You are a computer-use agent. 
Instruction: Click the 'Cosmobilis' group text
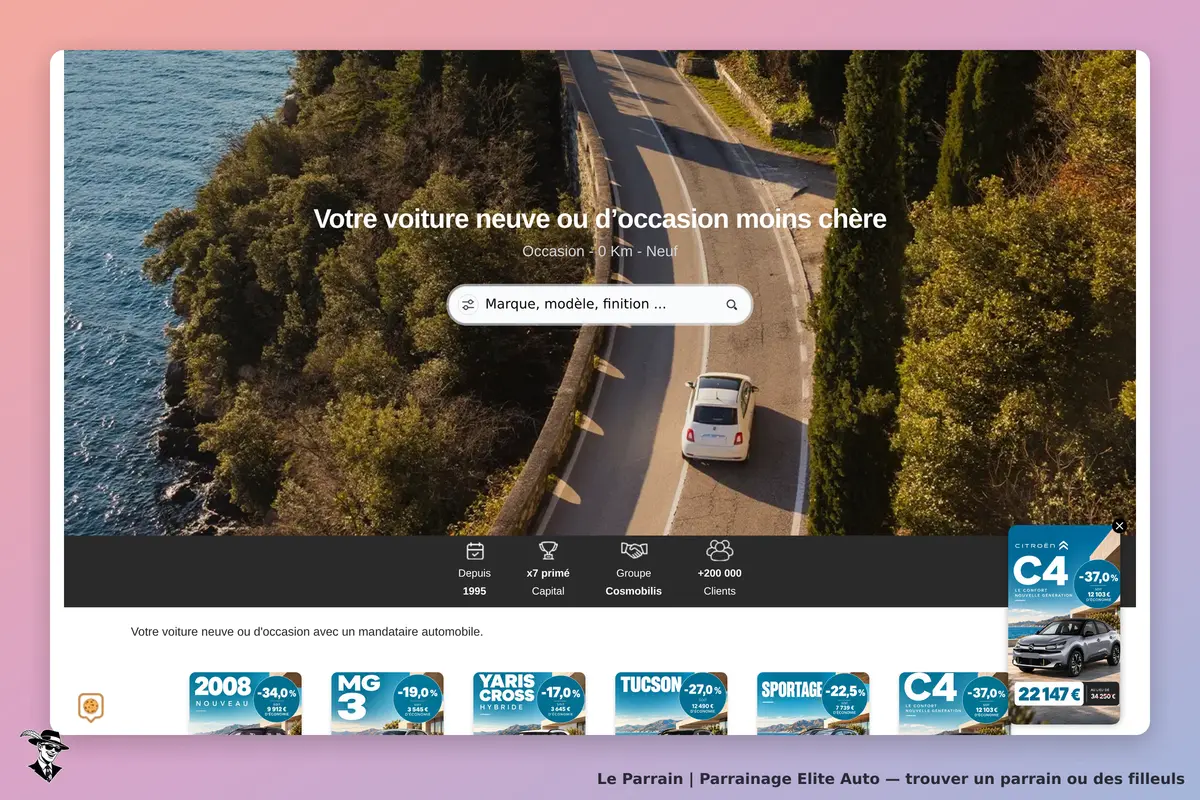pos(634,591)
